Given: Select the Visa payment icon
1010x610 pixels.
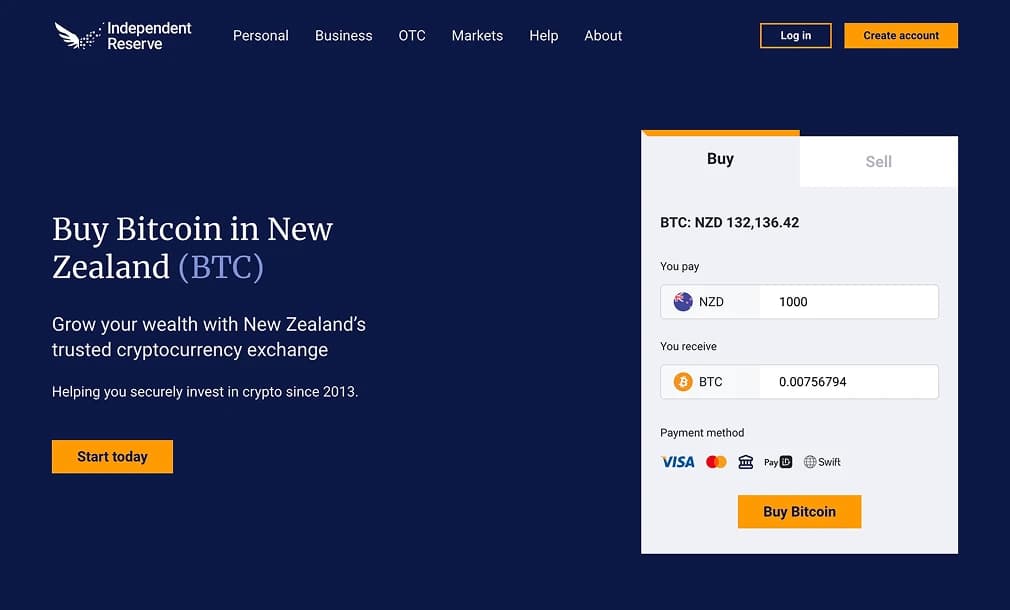Looking at the screenshot, I should [678, 462].
